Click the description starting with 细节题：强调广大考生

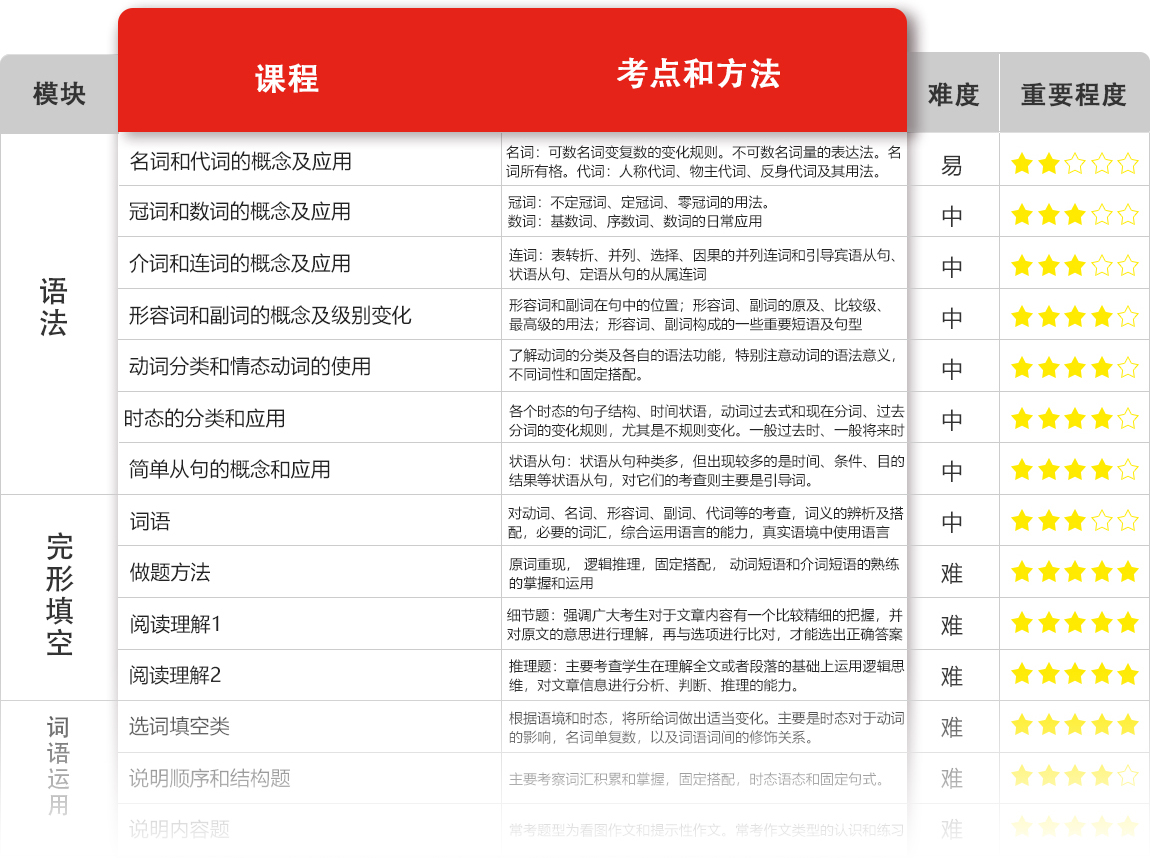[705, 624]
